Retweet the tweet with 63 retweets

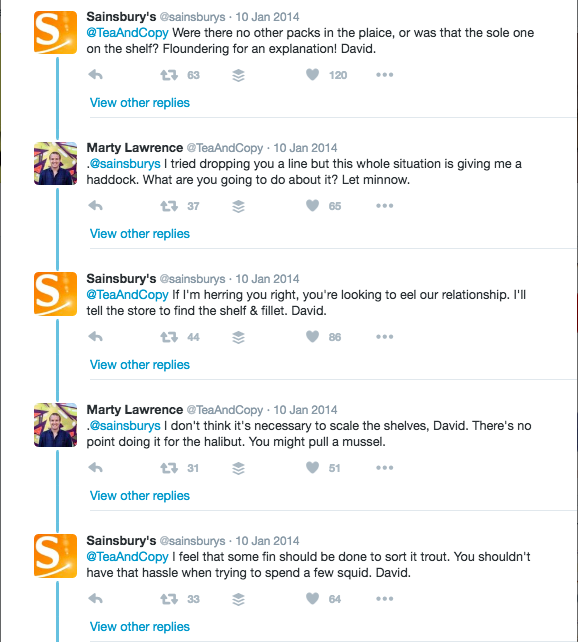coord(169,75)
